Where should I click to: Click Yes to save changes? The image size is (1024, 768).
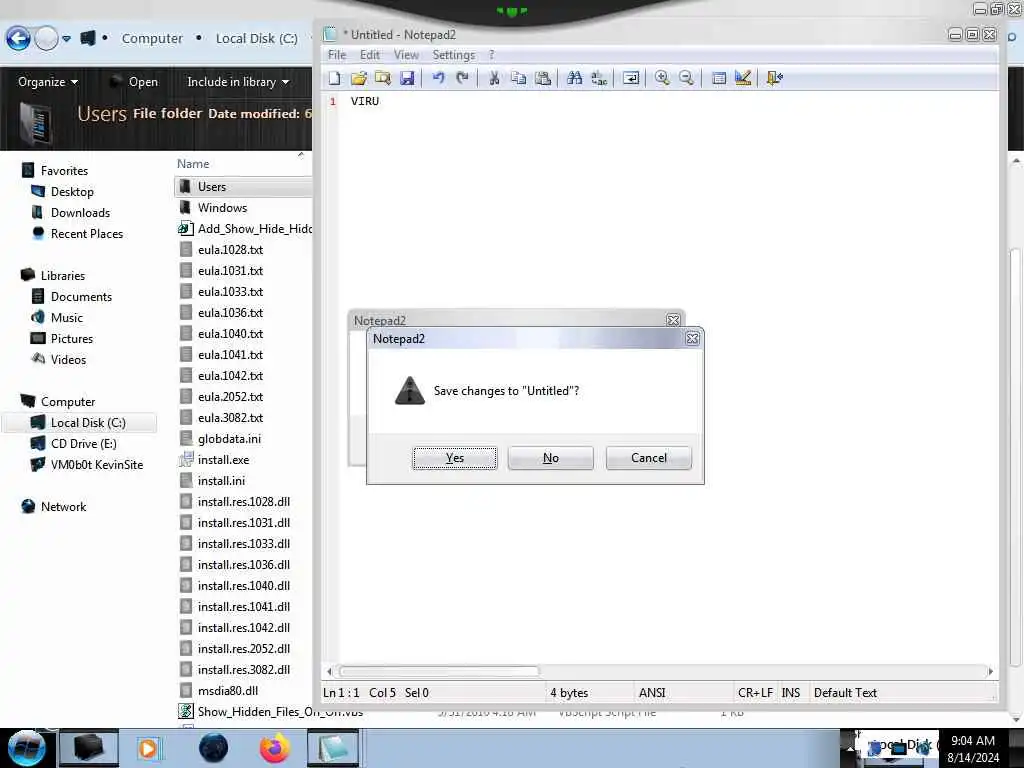coord(455,458)
